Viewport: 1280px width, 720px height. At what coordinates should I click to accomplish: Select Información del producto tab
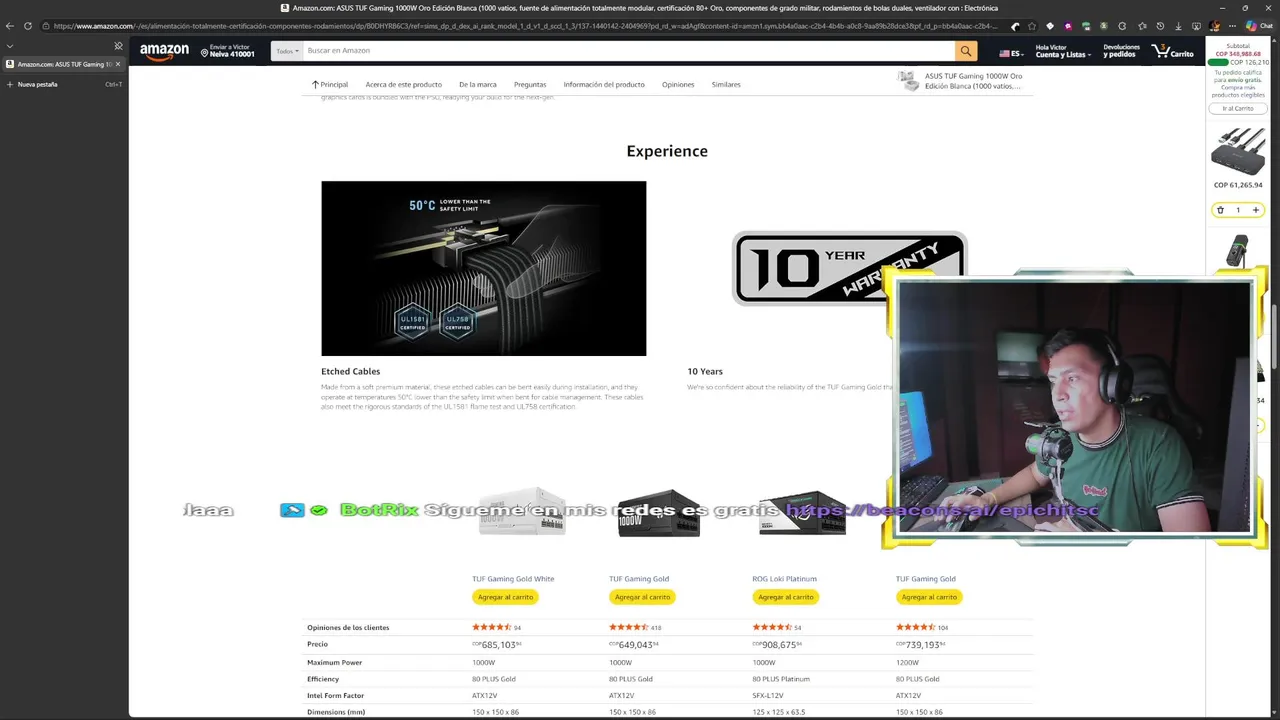coord(604,84)
